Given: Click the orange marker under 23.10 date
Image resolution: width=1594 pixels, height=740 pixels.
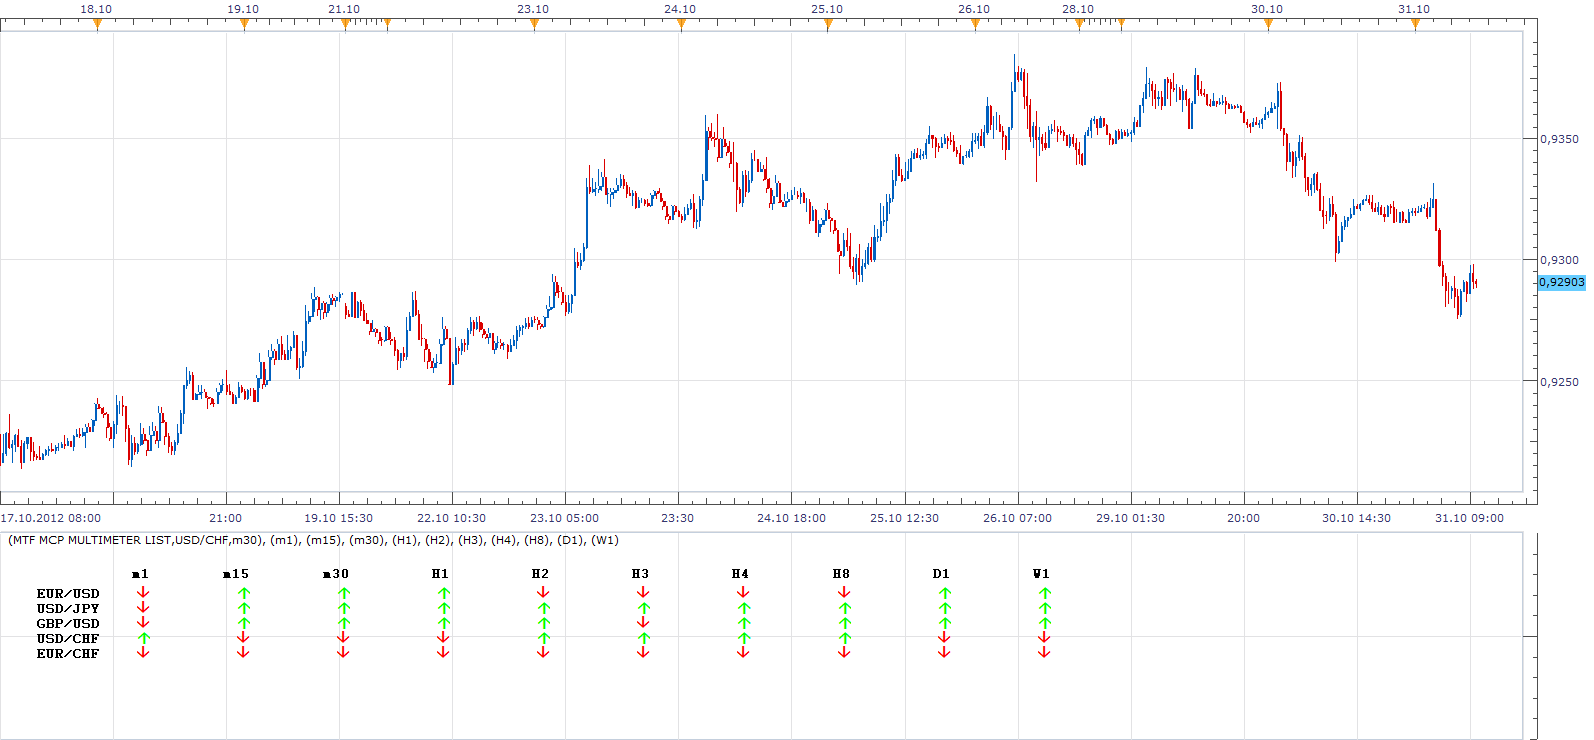Looking at the screenshot, I should [x=534, y=25].
